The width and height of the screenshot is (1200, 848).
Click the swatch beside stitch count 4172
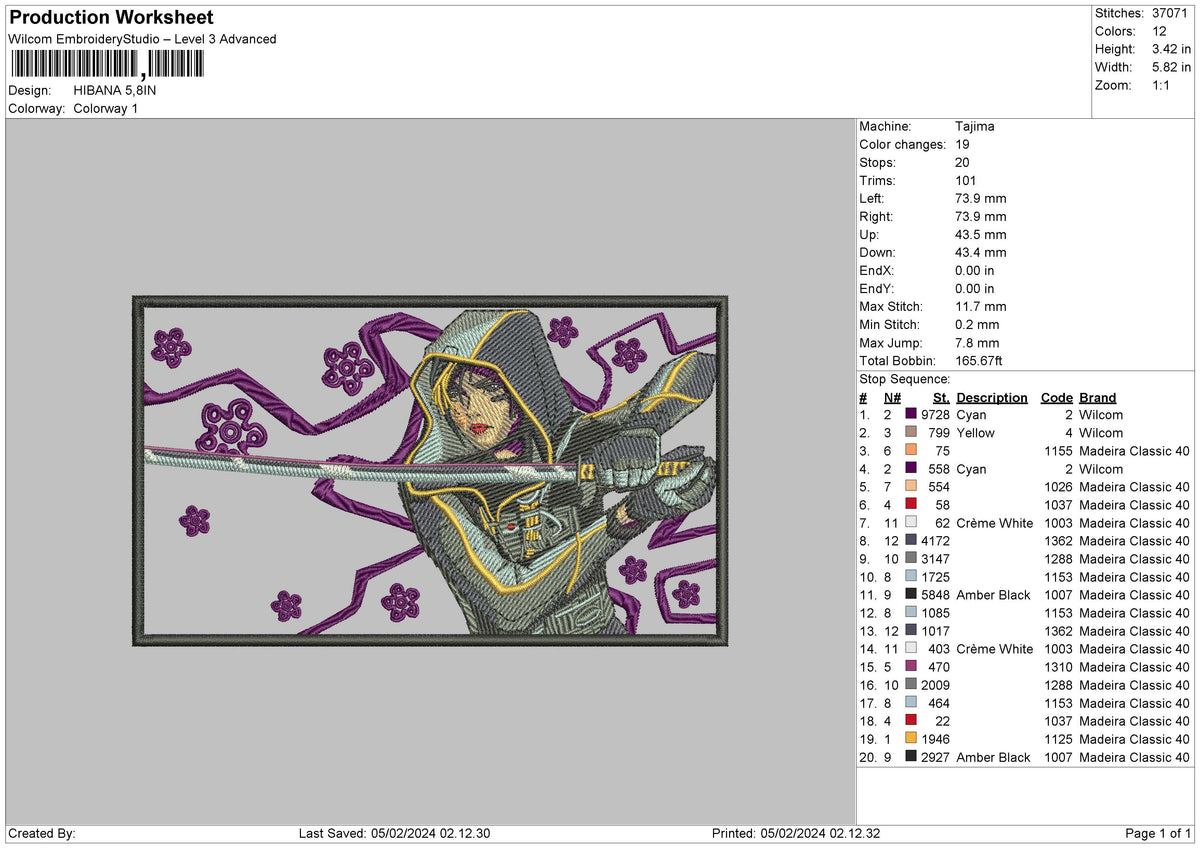(x=911, y=540)
